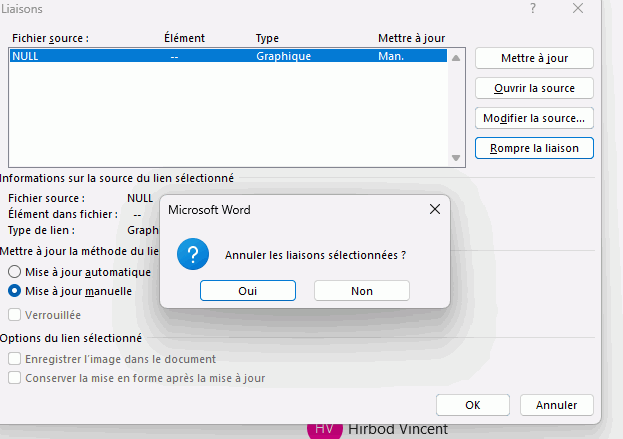Click the Mettre à jour button
Screen dimensions: 623x439
click(x=534, y=58)
